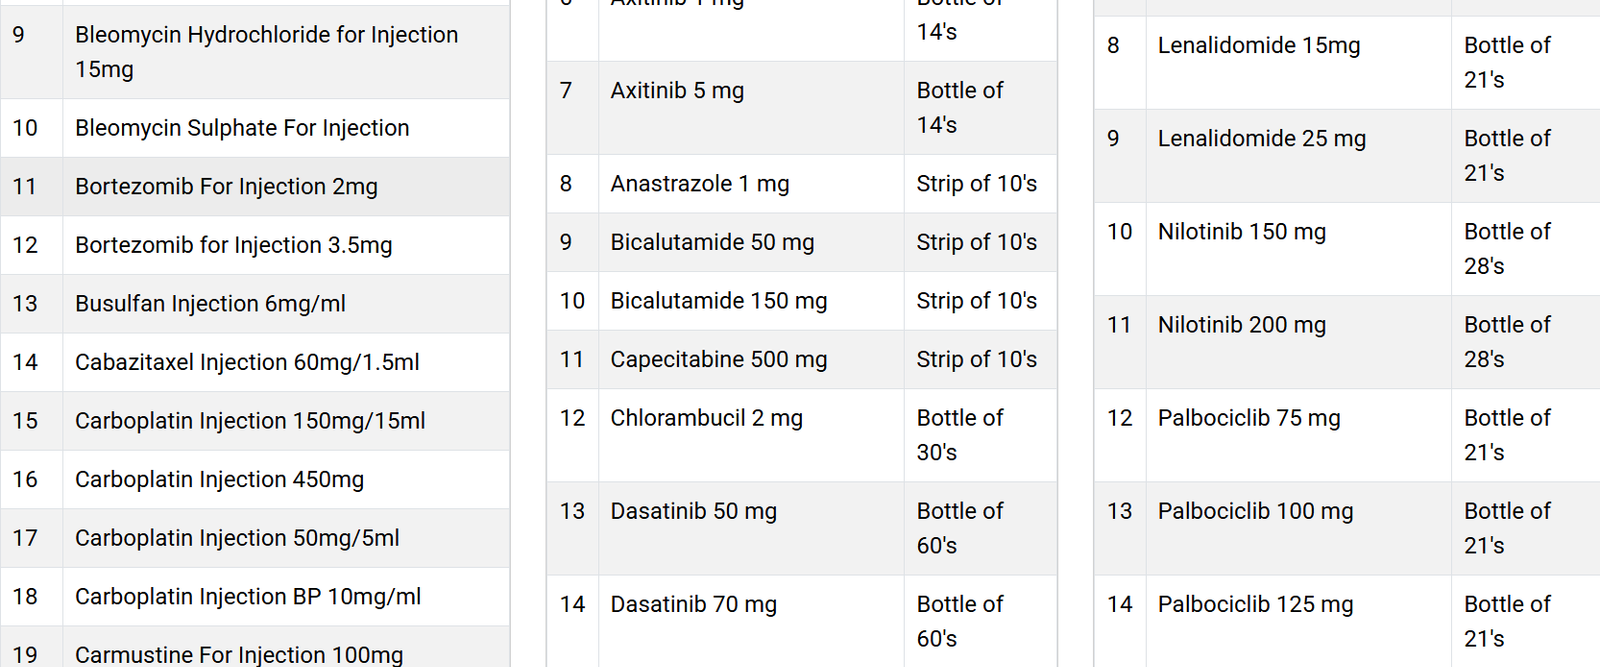
Task: Select Carmustine For Injection 100mg entry
Action: (x=239, y=655)
